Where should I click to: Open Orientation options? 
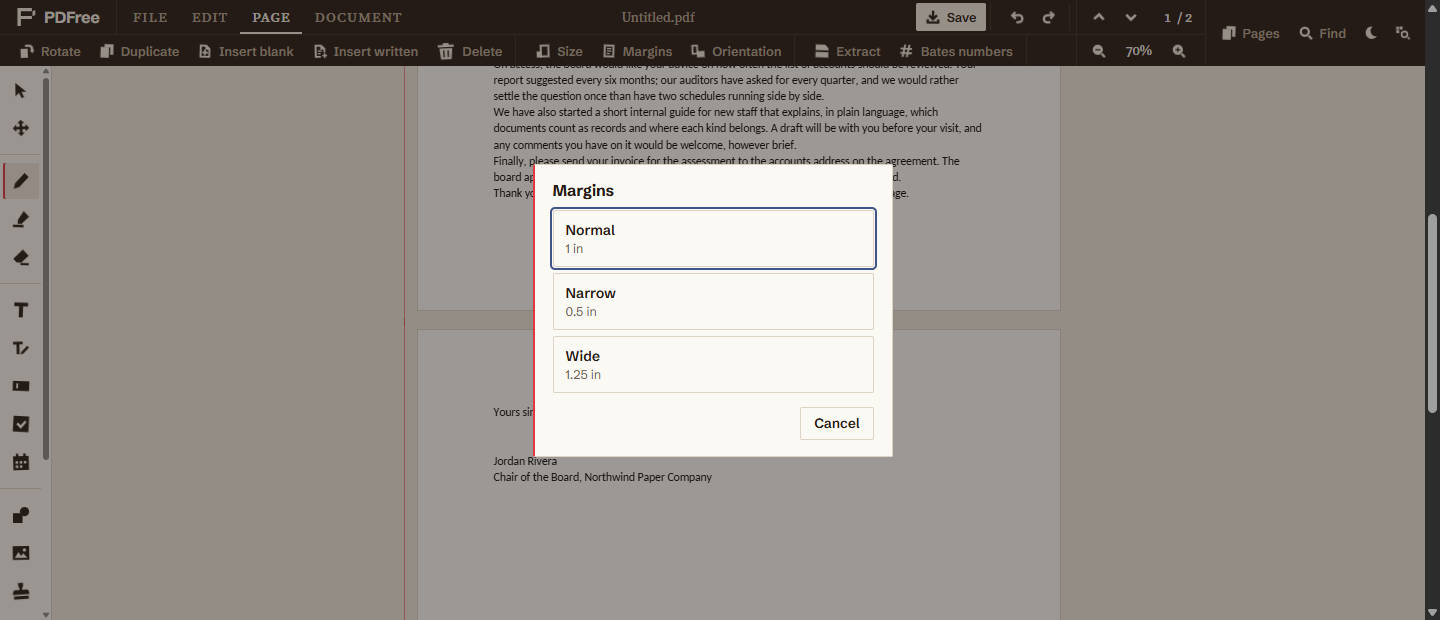coord(737,51)
